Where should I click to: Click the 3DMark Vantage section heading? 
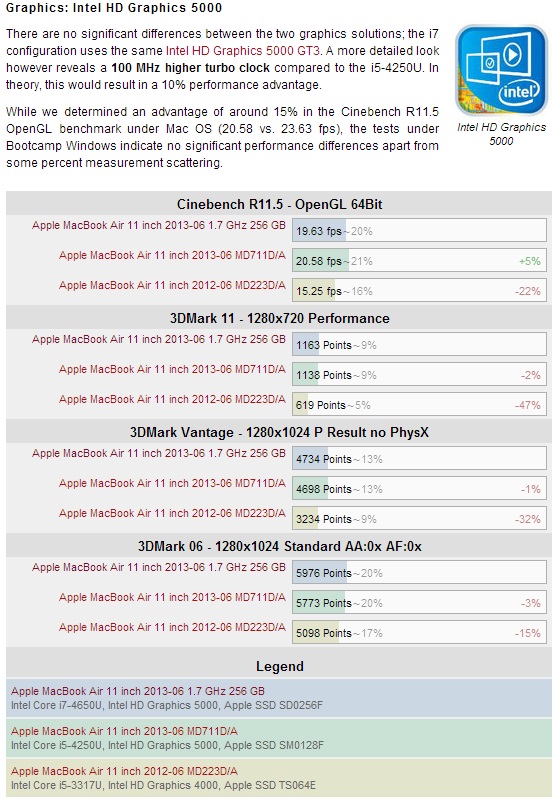tap(279, 432)
